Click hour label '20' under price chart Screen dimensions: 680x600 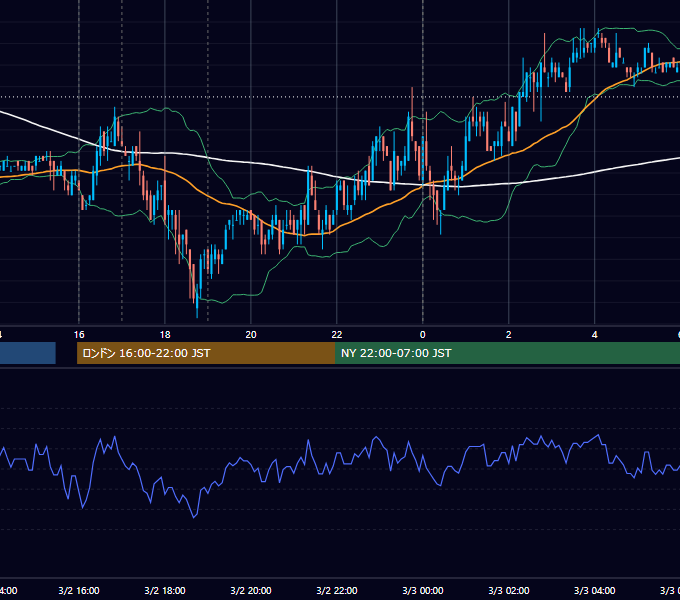pos(251,335)
